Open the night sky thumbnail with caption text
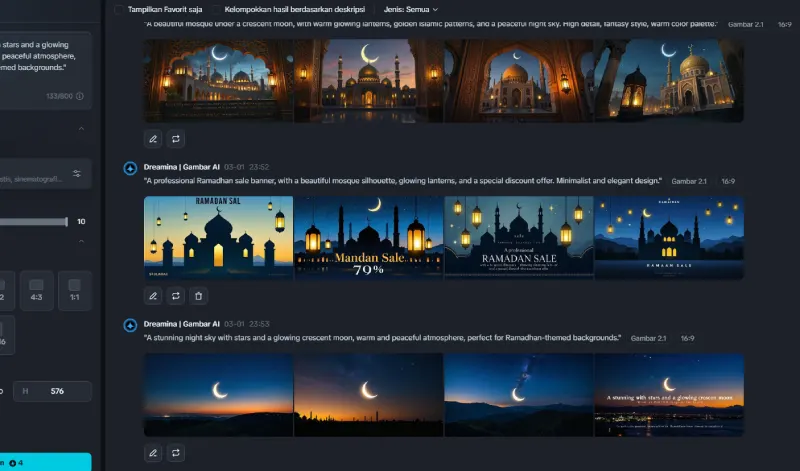This screenshot has height=471, width=800. [669, 394]
